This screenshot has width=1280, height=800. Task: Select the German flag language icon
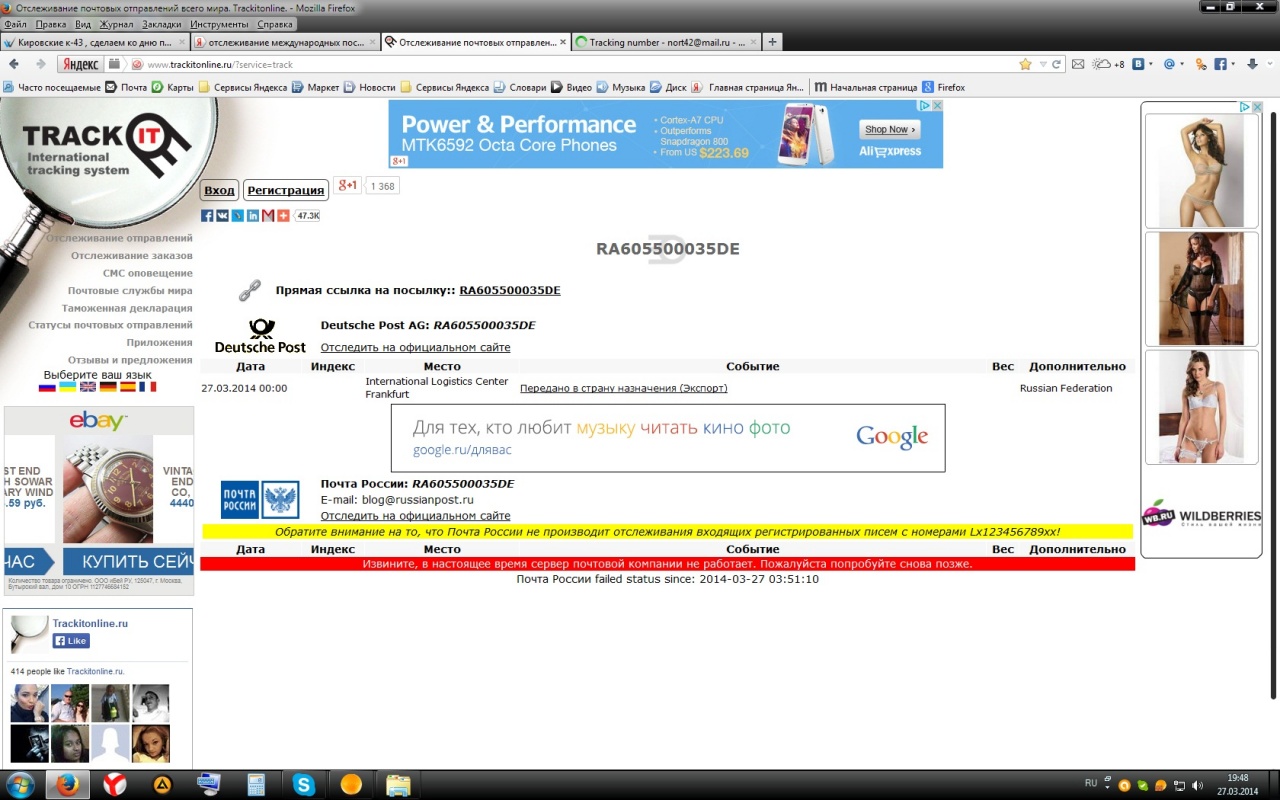click(108, 387)
